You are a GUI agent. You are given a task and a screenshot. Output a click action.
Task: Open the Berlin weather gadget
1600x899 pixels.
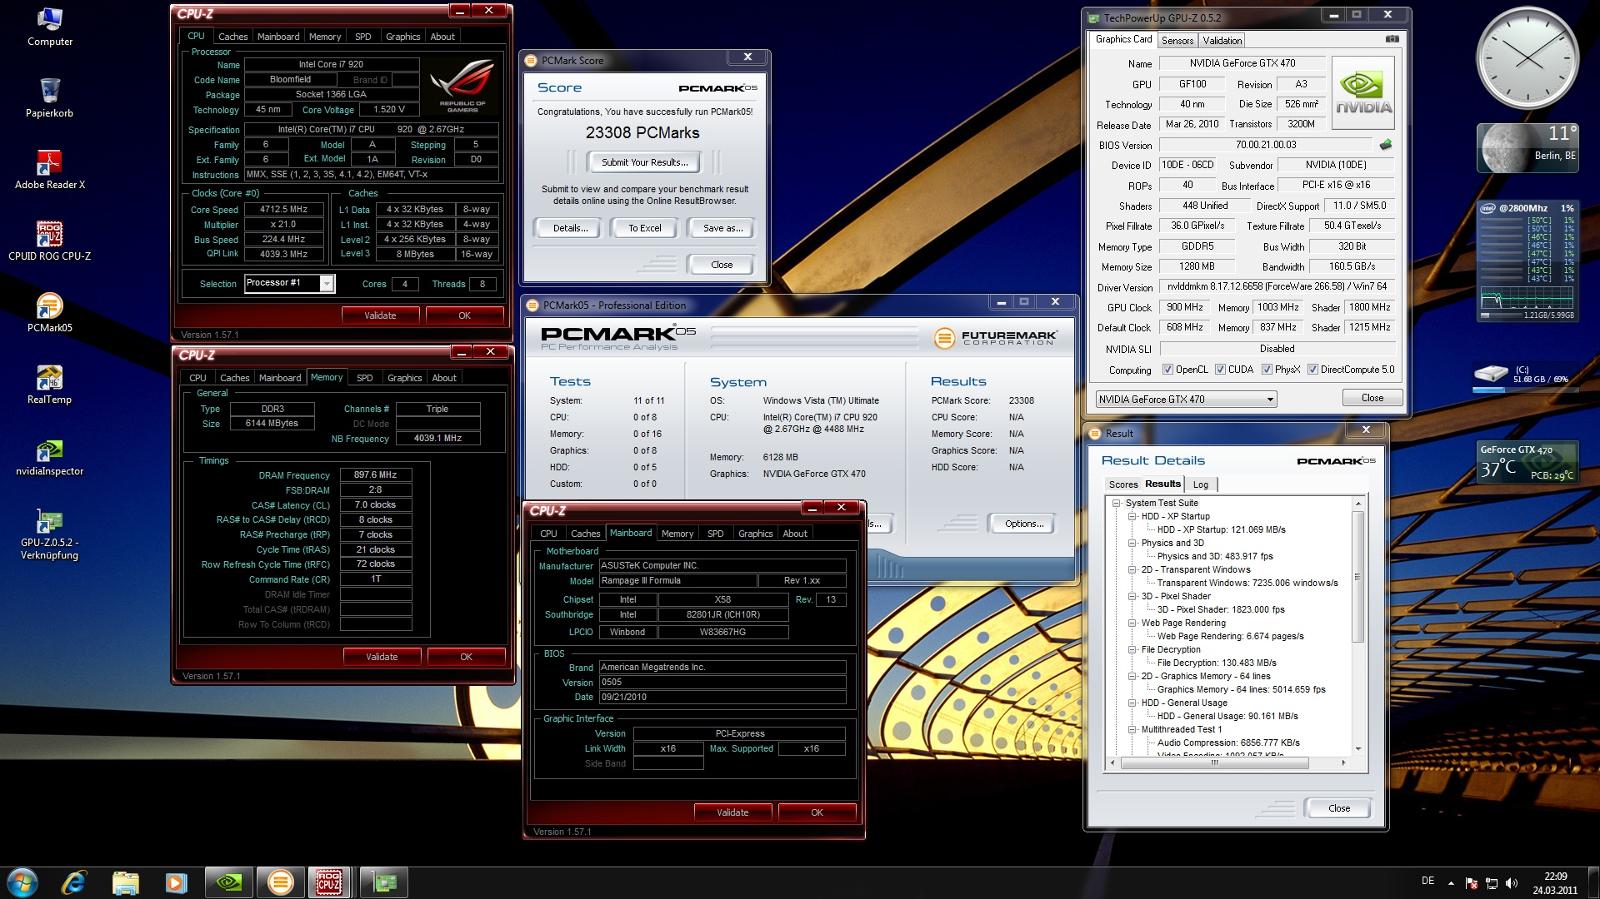[x=1527, y=147]
